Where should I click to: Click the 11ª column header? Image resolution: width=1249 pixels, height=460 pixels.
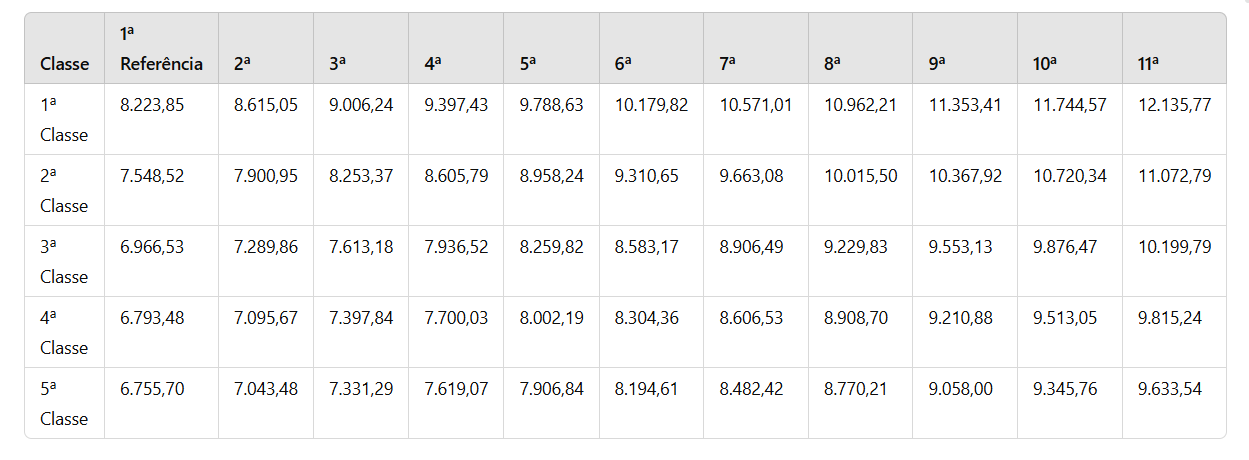click(x=1148, y=64)
